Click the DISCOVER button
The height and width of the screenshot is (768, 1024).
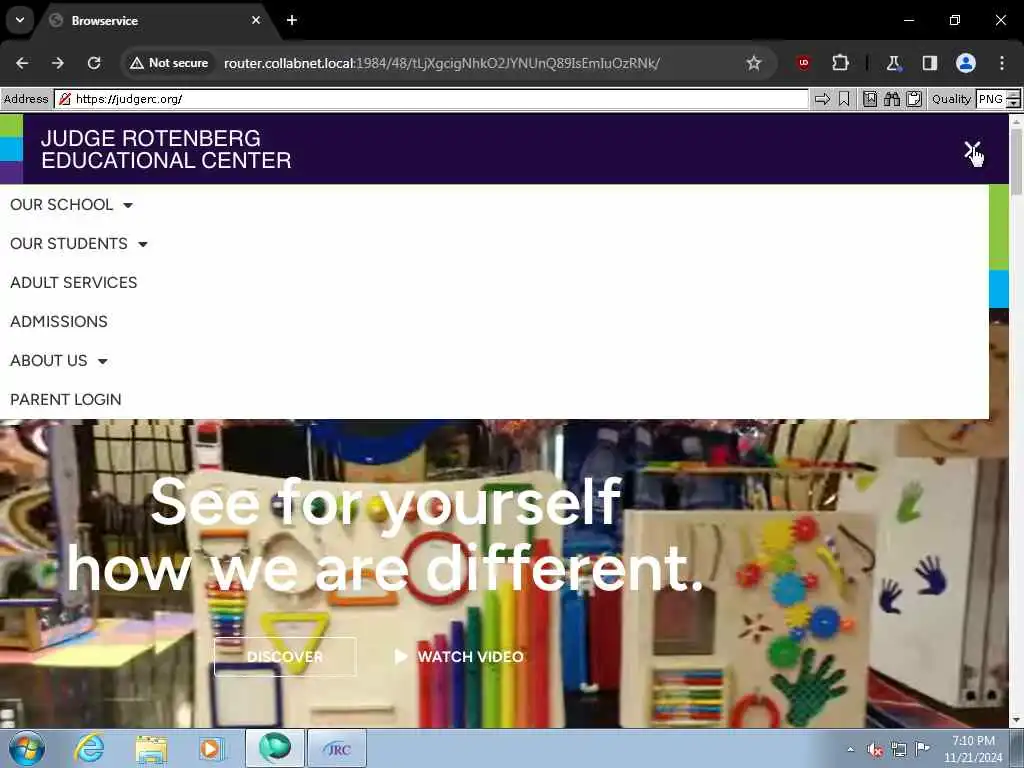[285, 656]
